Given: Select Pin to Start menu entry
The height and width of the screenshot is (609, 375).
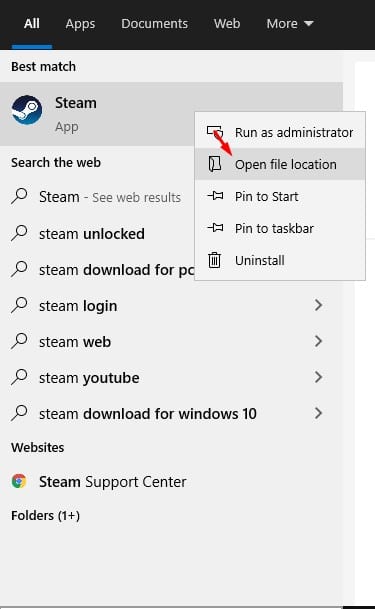Looking at the screenshot, I should click(x=280, y=196).
